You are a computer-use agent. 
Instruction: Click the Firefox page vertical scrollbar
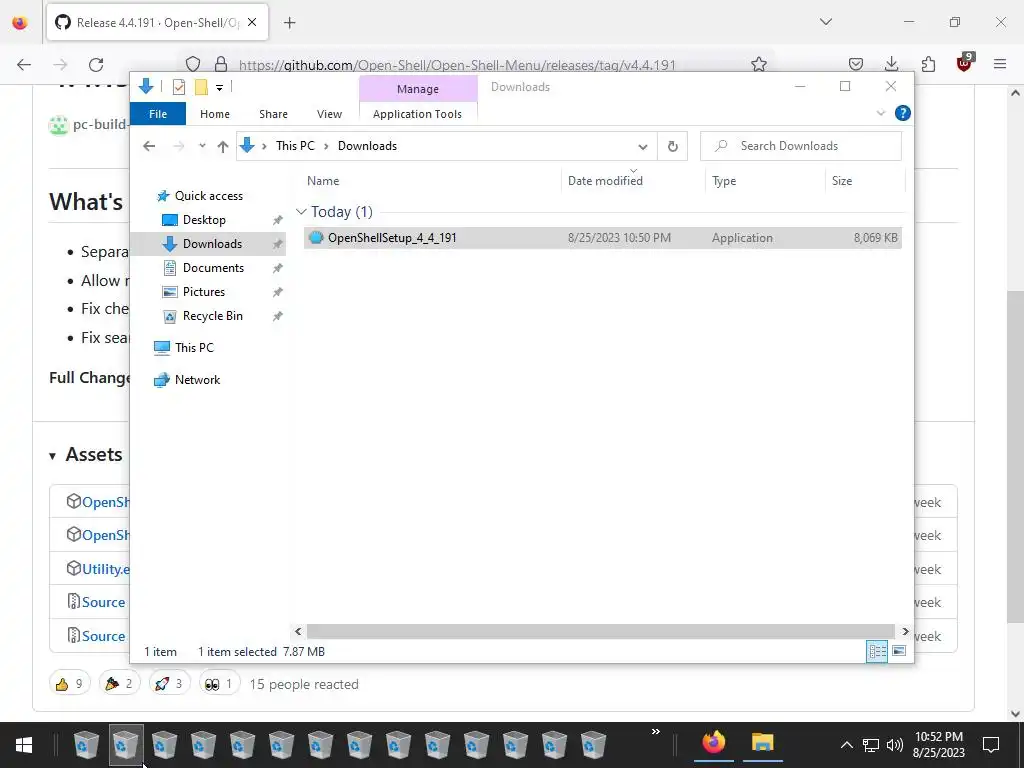[1015, 457]
